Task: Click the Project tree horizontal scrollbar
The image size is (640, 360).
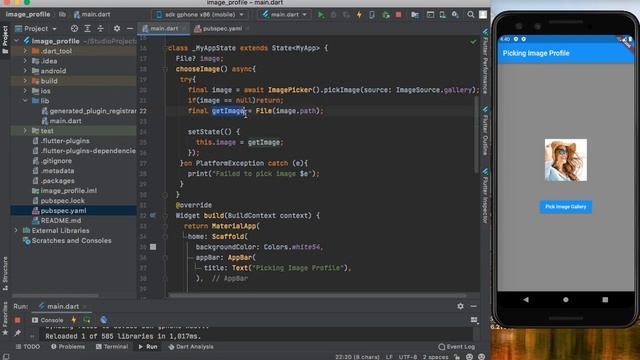Action: [x=56, y=295]
